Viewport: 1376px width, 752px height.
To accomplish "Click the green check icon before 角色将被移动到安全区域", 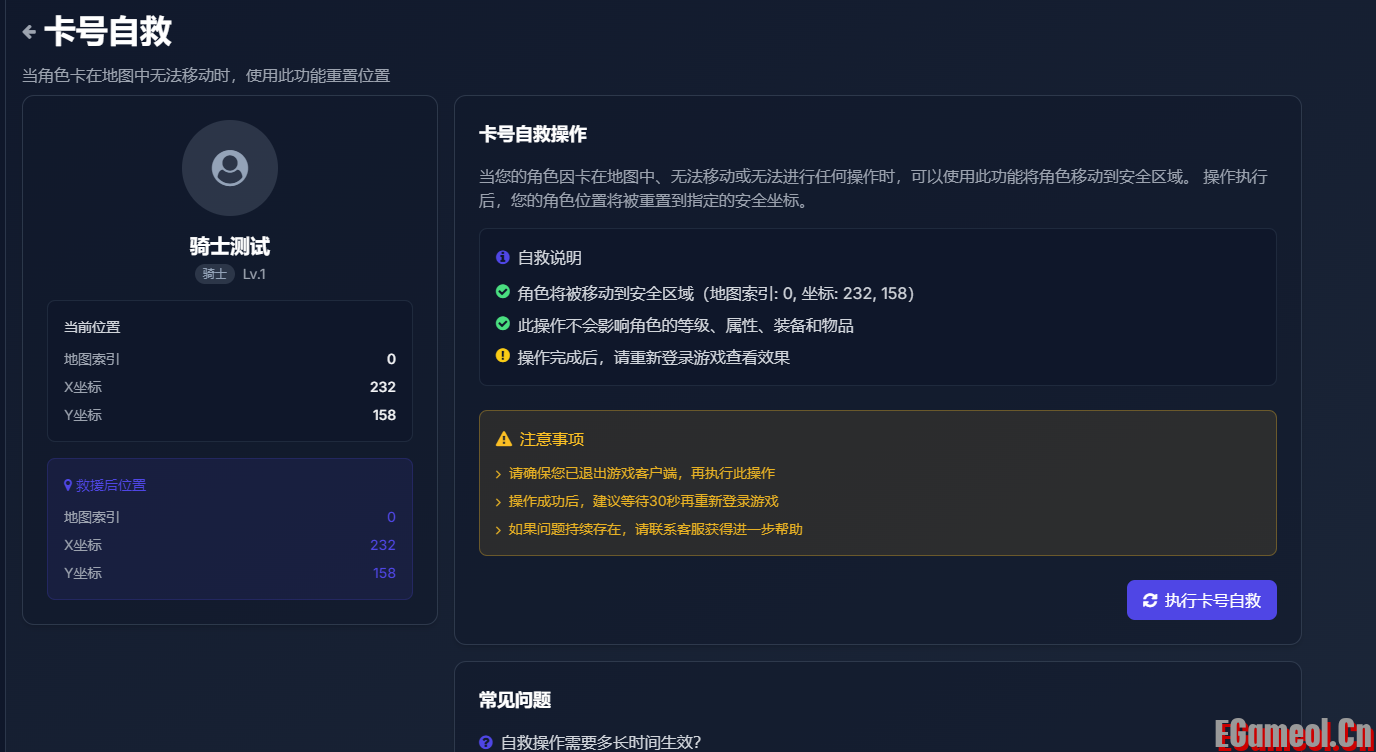I will click(x=502, y=293).
